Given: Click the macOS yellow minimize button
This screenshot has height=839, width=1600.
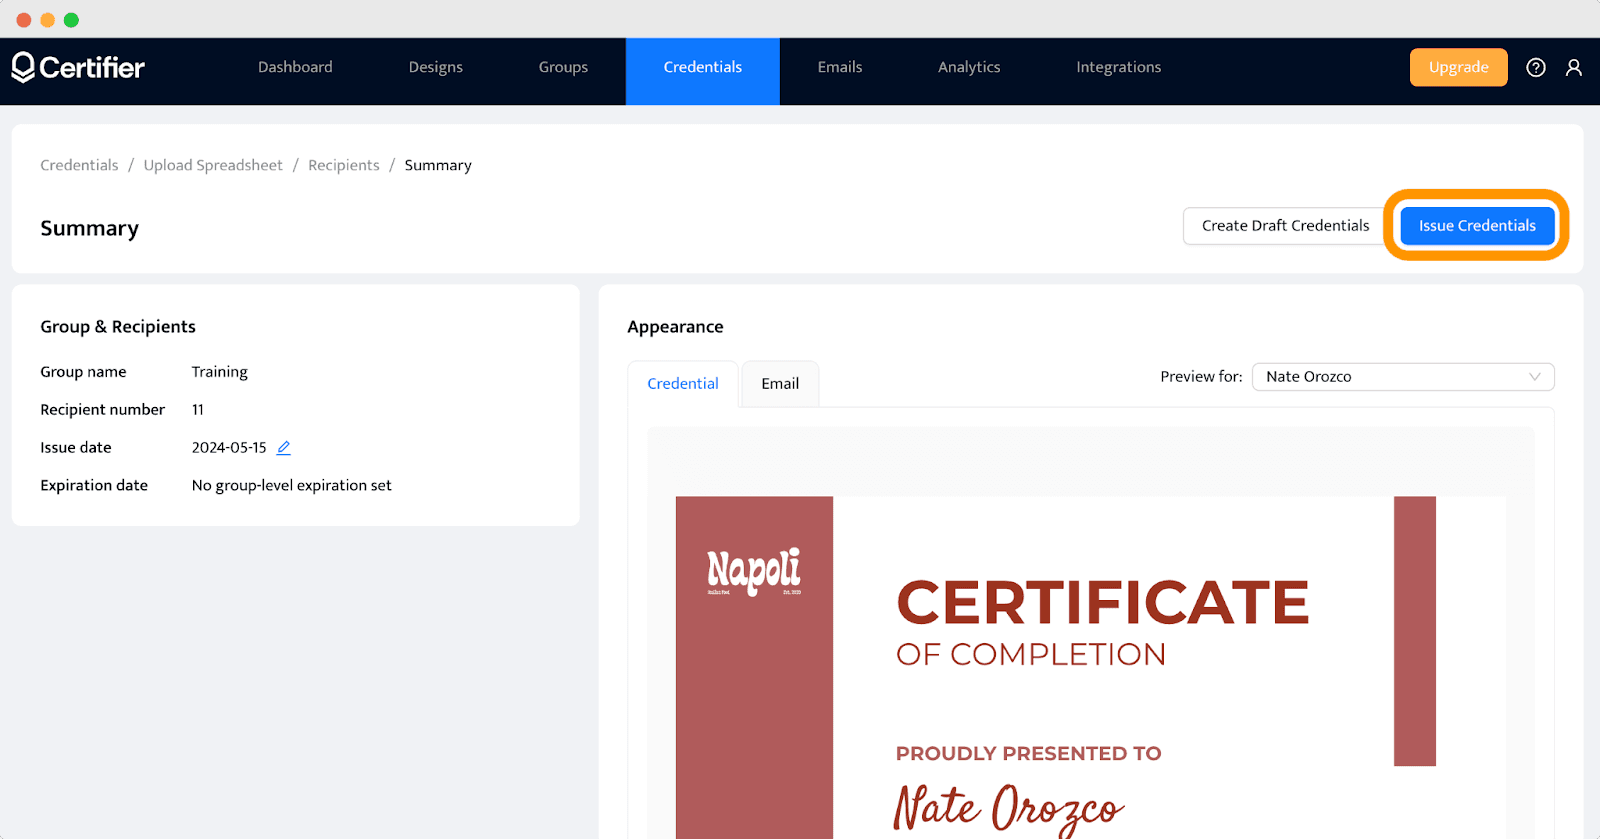Looking at the screenshot, I should tap(47, 20).
